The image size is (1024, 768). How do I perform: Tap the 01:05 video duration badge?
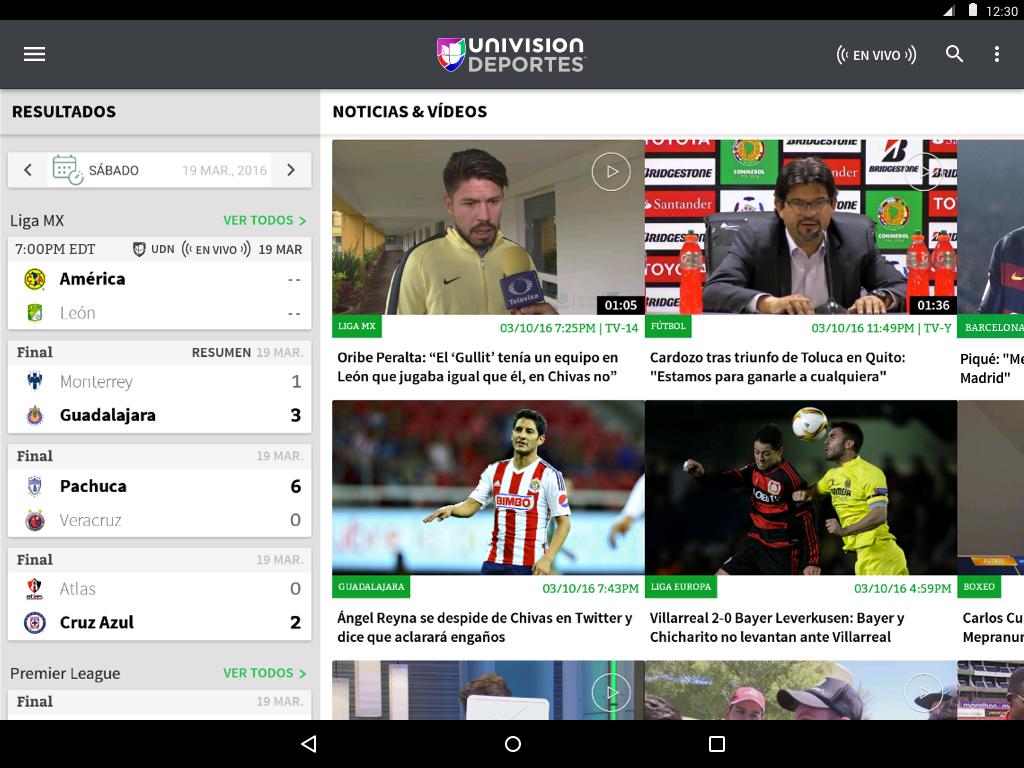point(620,305)
